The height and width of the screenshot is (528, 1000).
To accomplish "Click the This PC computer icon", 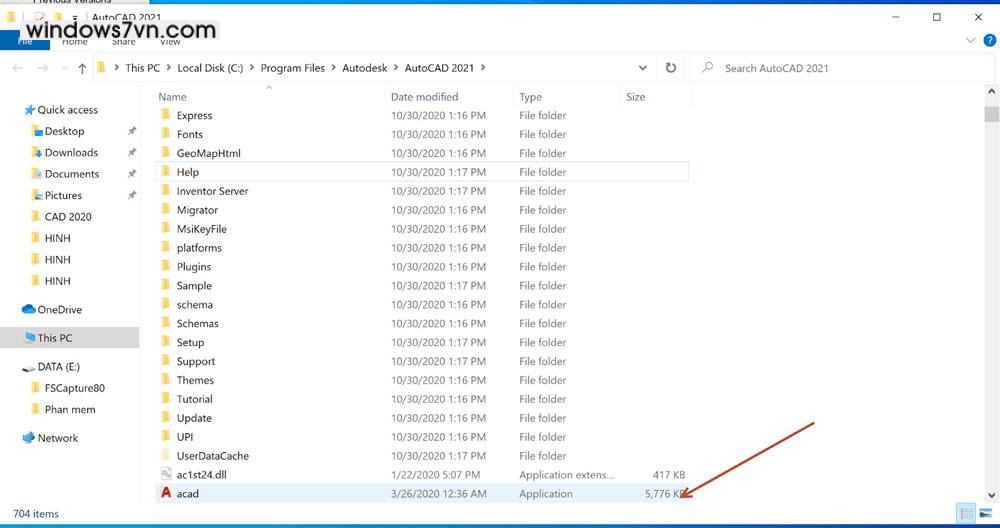I will 29,337.
